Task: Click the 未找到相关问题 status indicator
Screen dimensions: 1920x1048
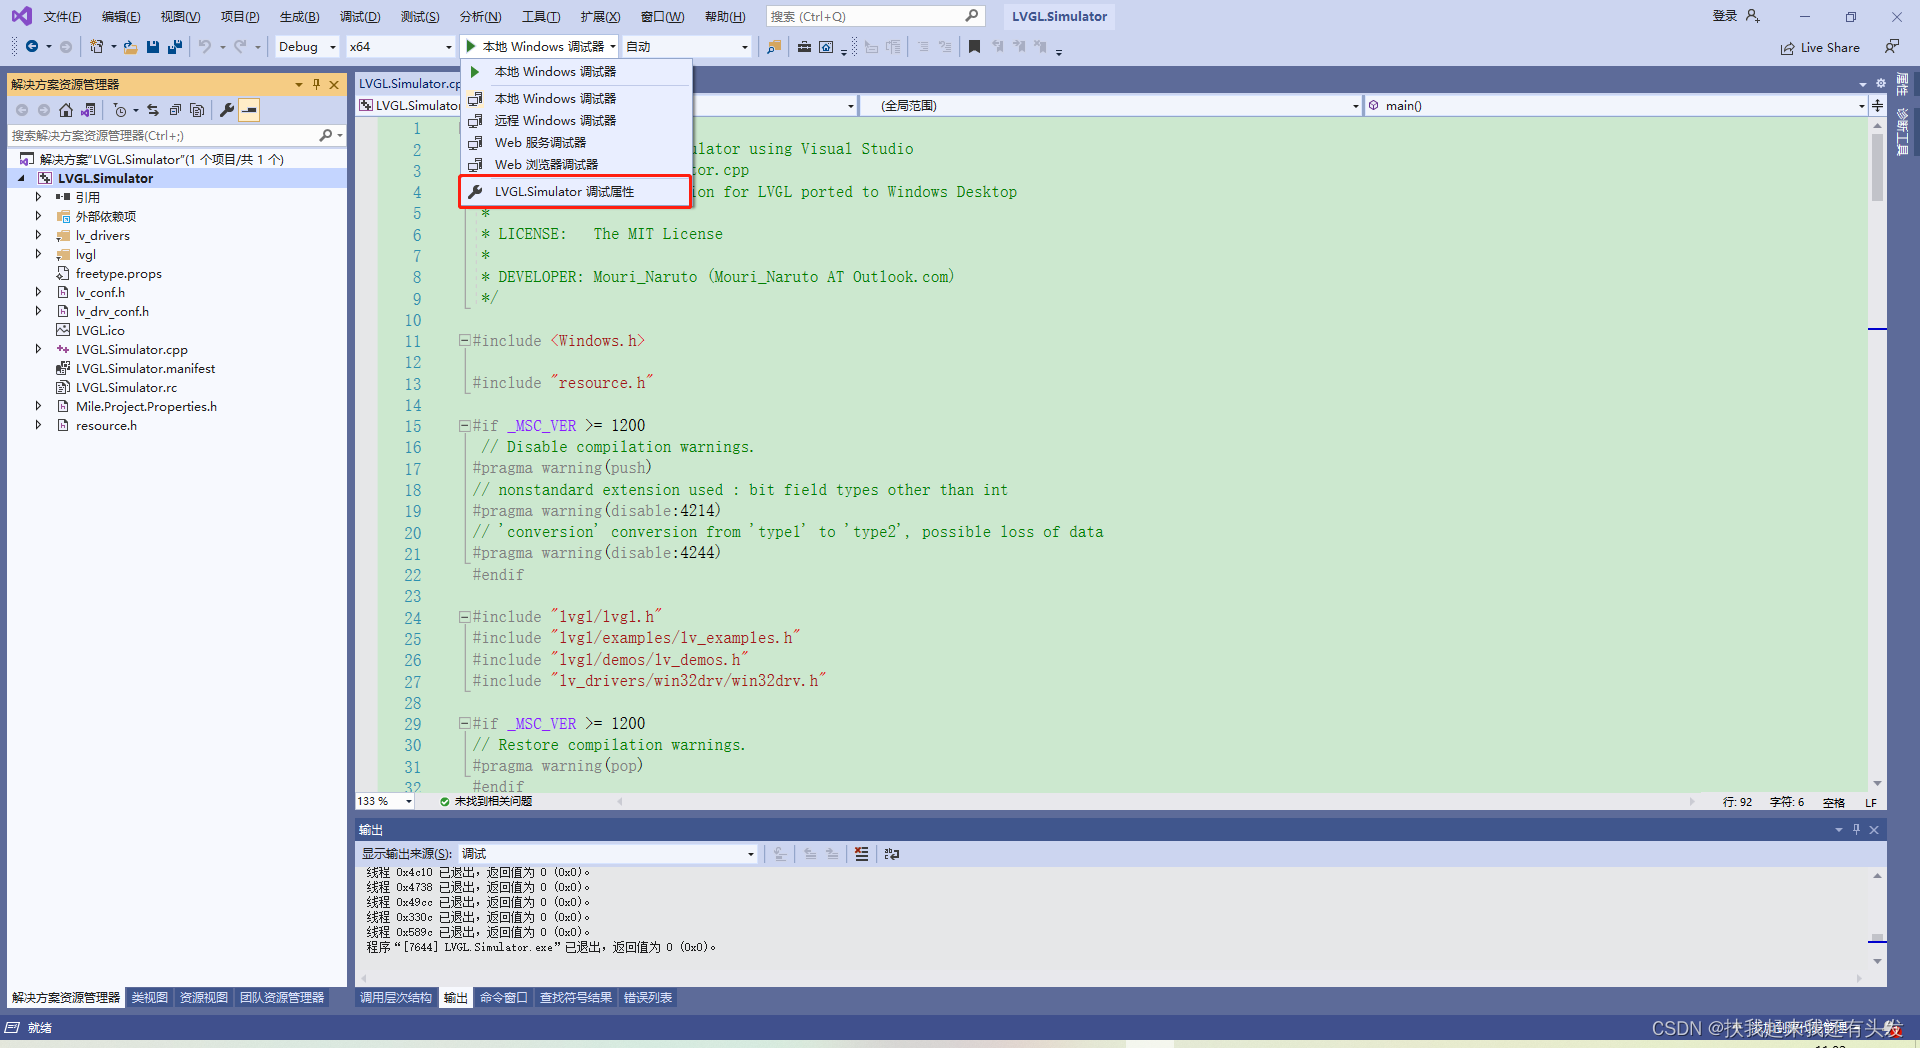Action: pos(487,801)
